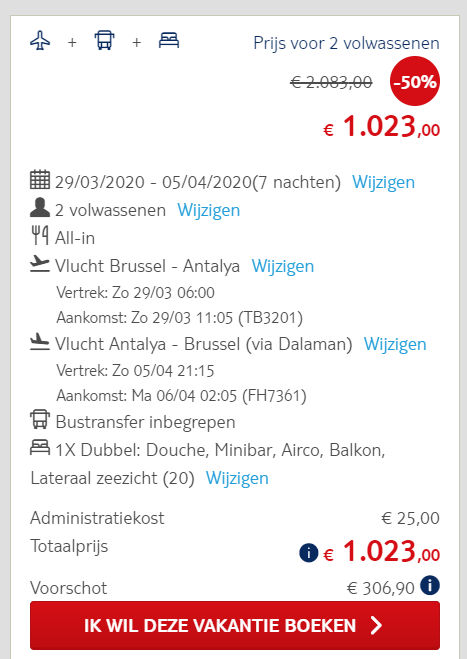Click the bed icon in header

[x=169, y=40]
